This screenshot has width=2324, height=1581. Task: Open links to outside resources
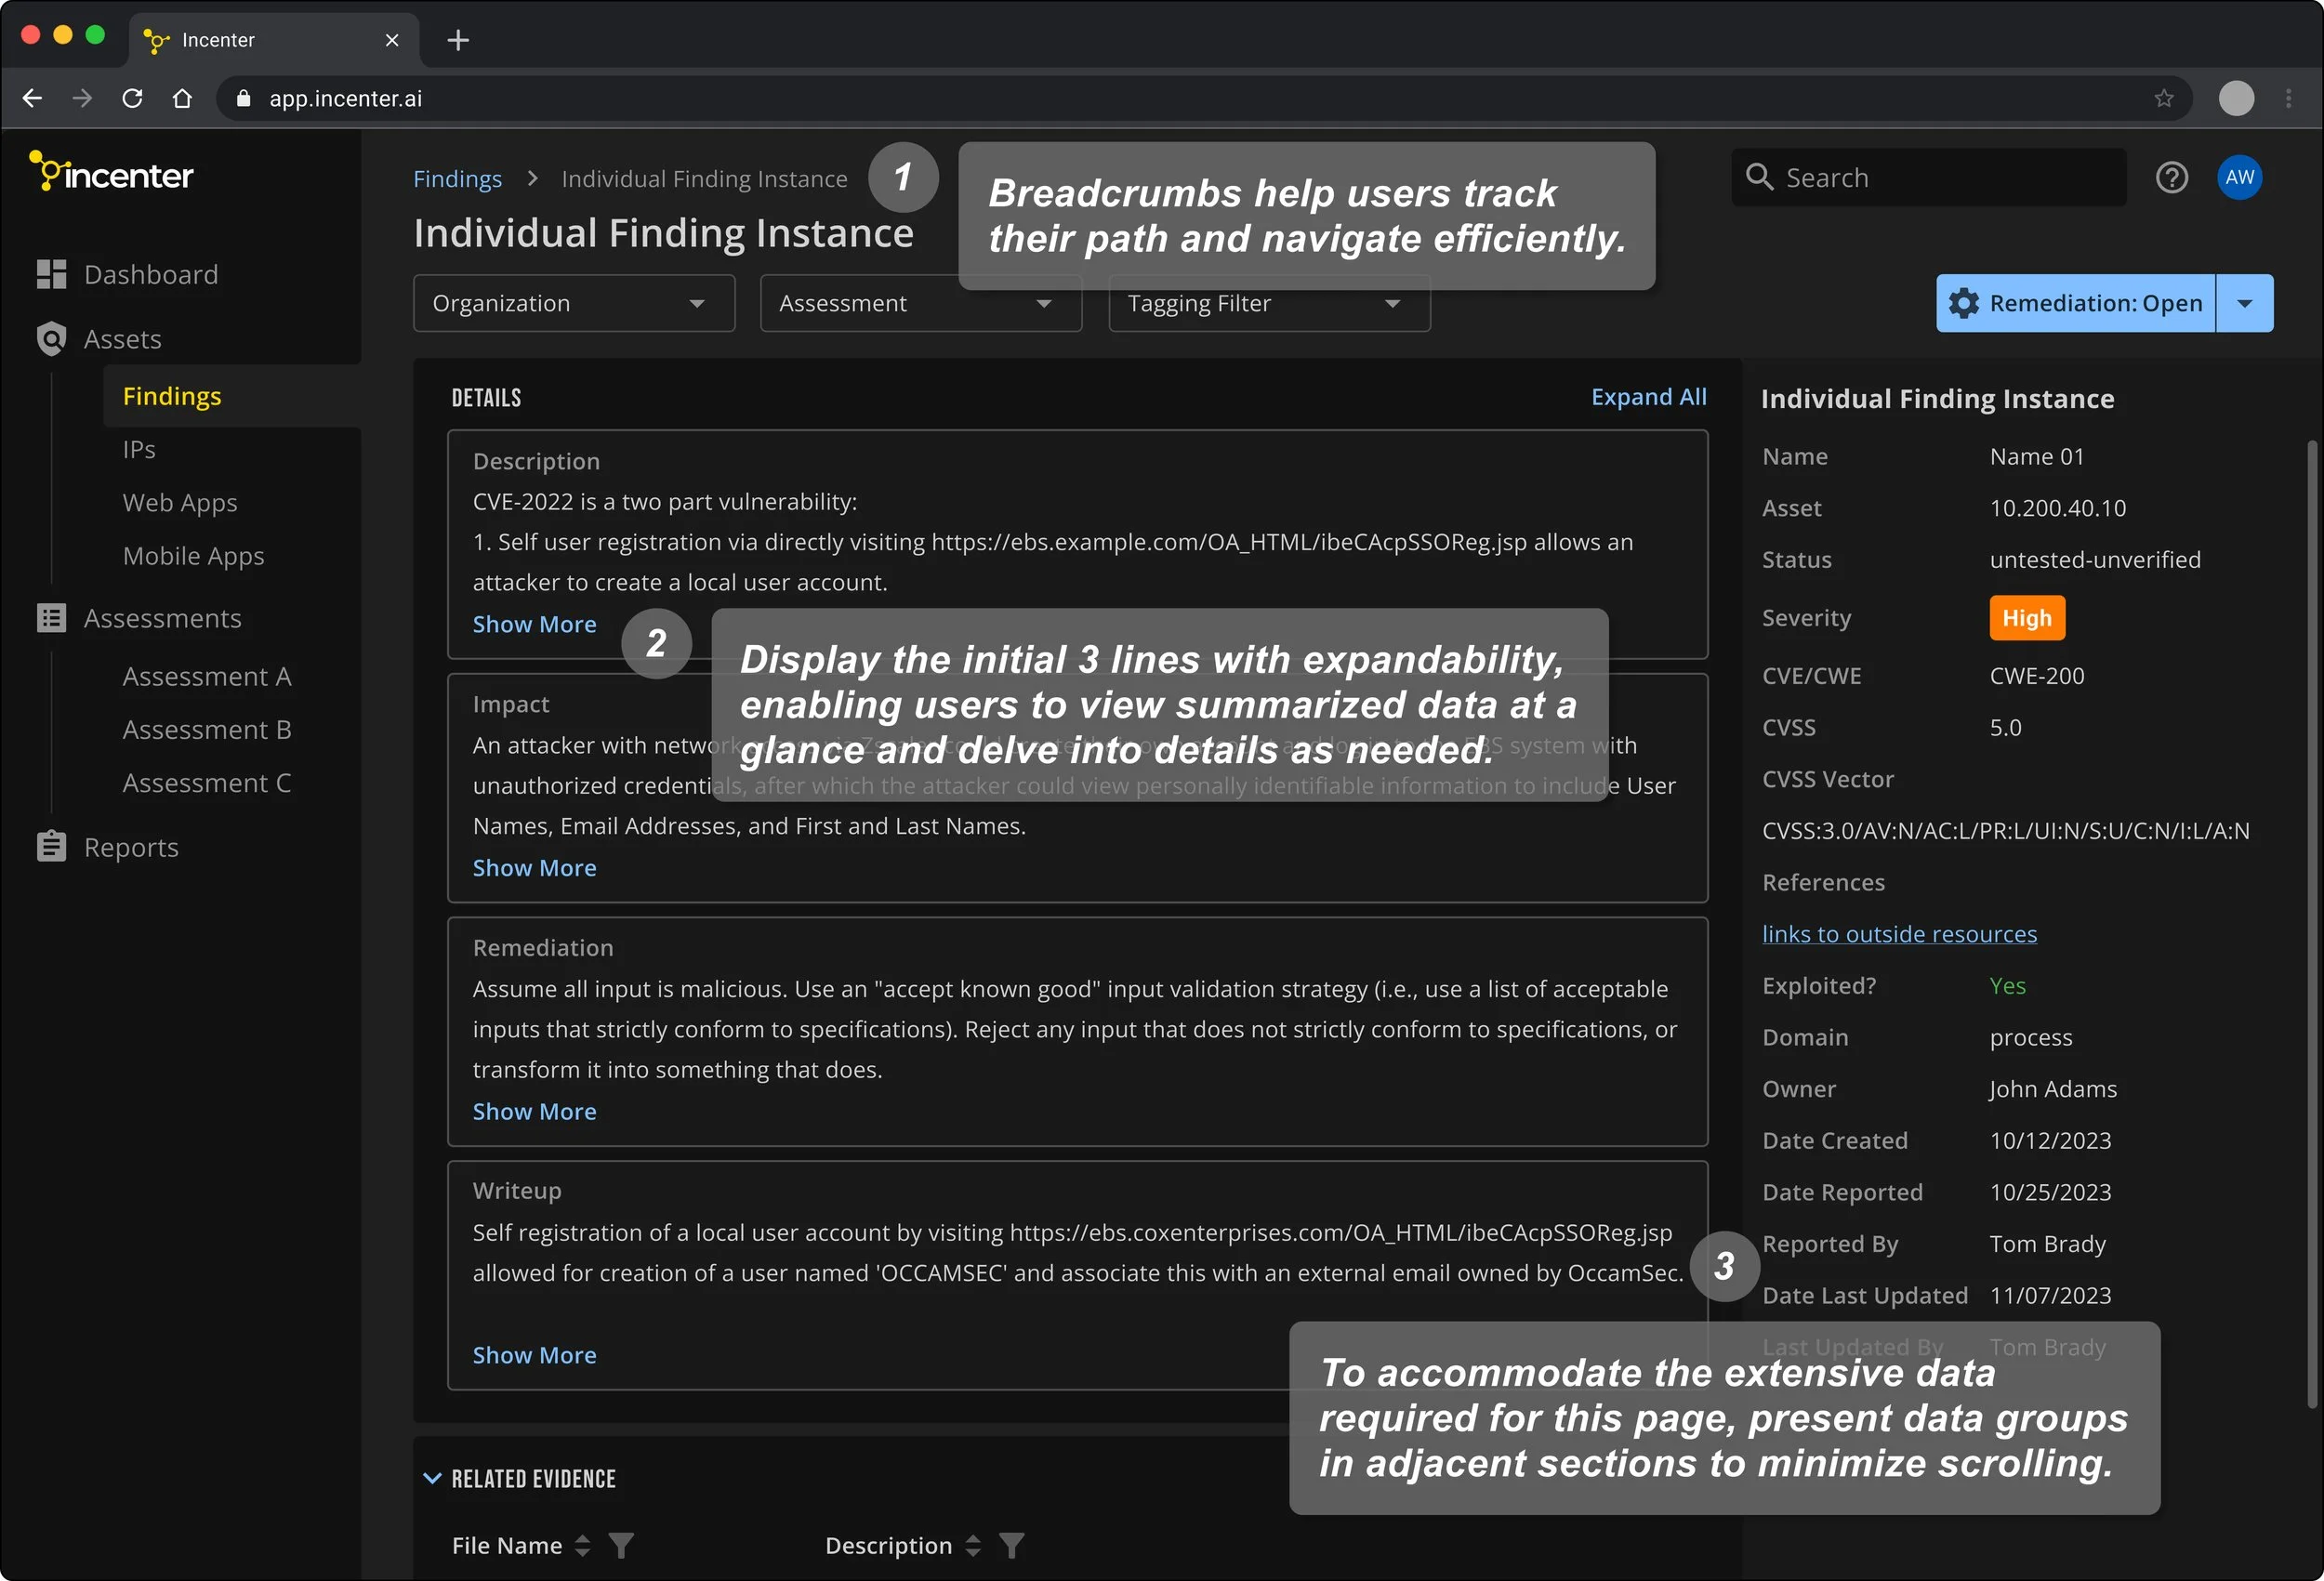click(x=1898, y=934)
